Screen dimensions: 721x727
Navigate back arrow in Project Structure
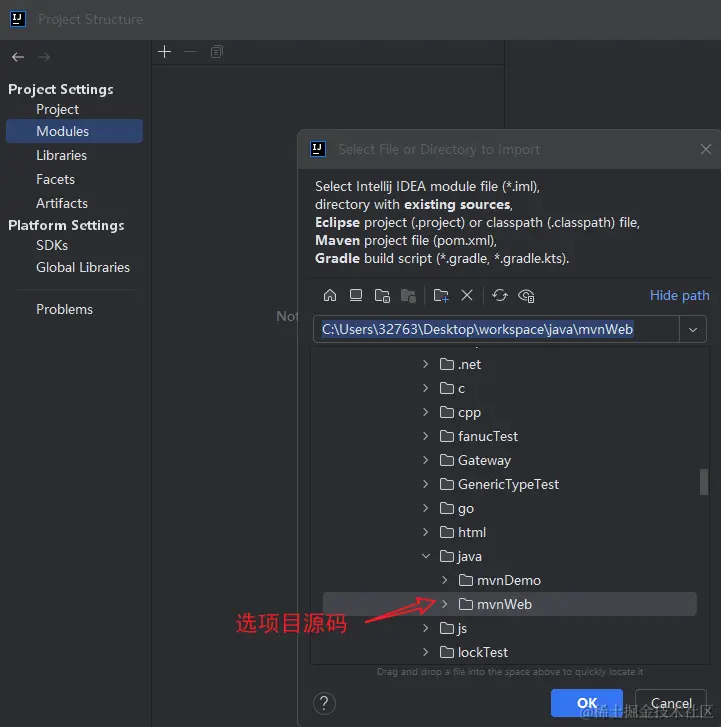pos(18,57)
